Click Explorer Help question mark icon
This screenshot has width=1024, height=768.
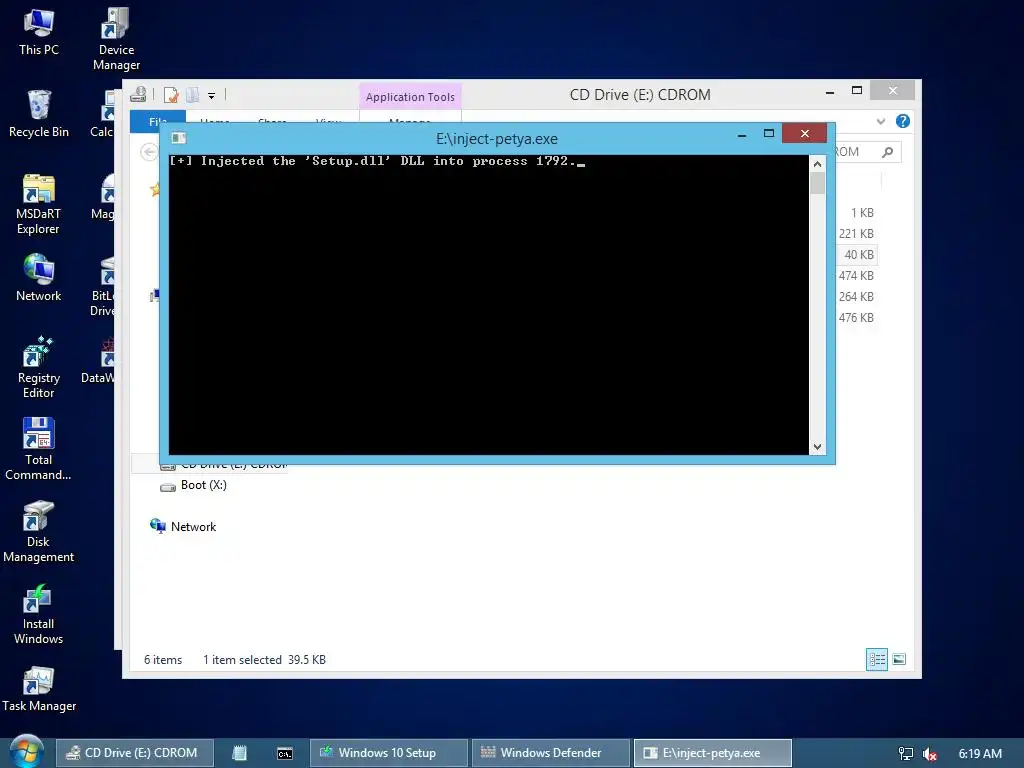pyautogui.click(x=903, y=121)
